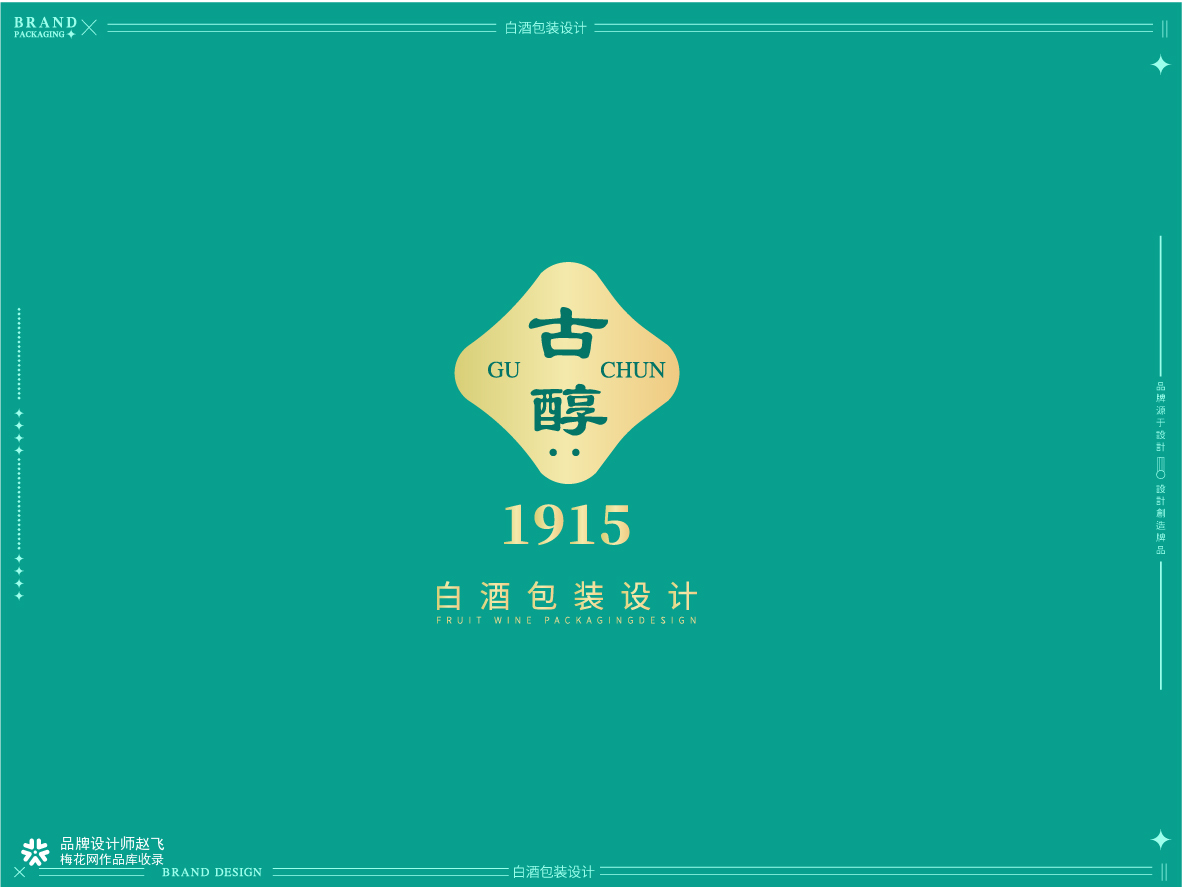
Task: Select the '梅花网作品库收录' text
Action: click(112, 859)
